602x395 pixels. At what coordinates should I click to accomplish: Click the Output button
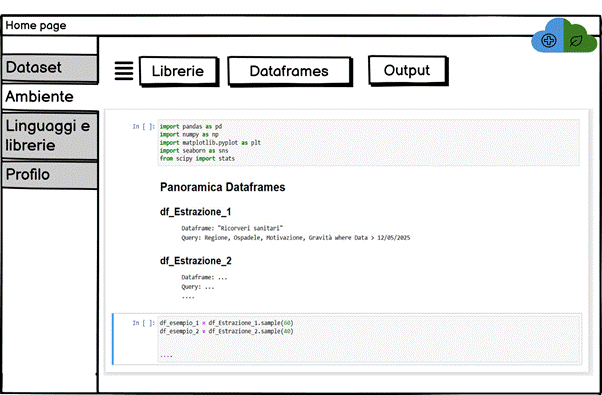pos(407,70)
